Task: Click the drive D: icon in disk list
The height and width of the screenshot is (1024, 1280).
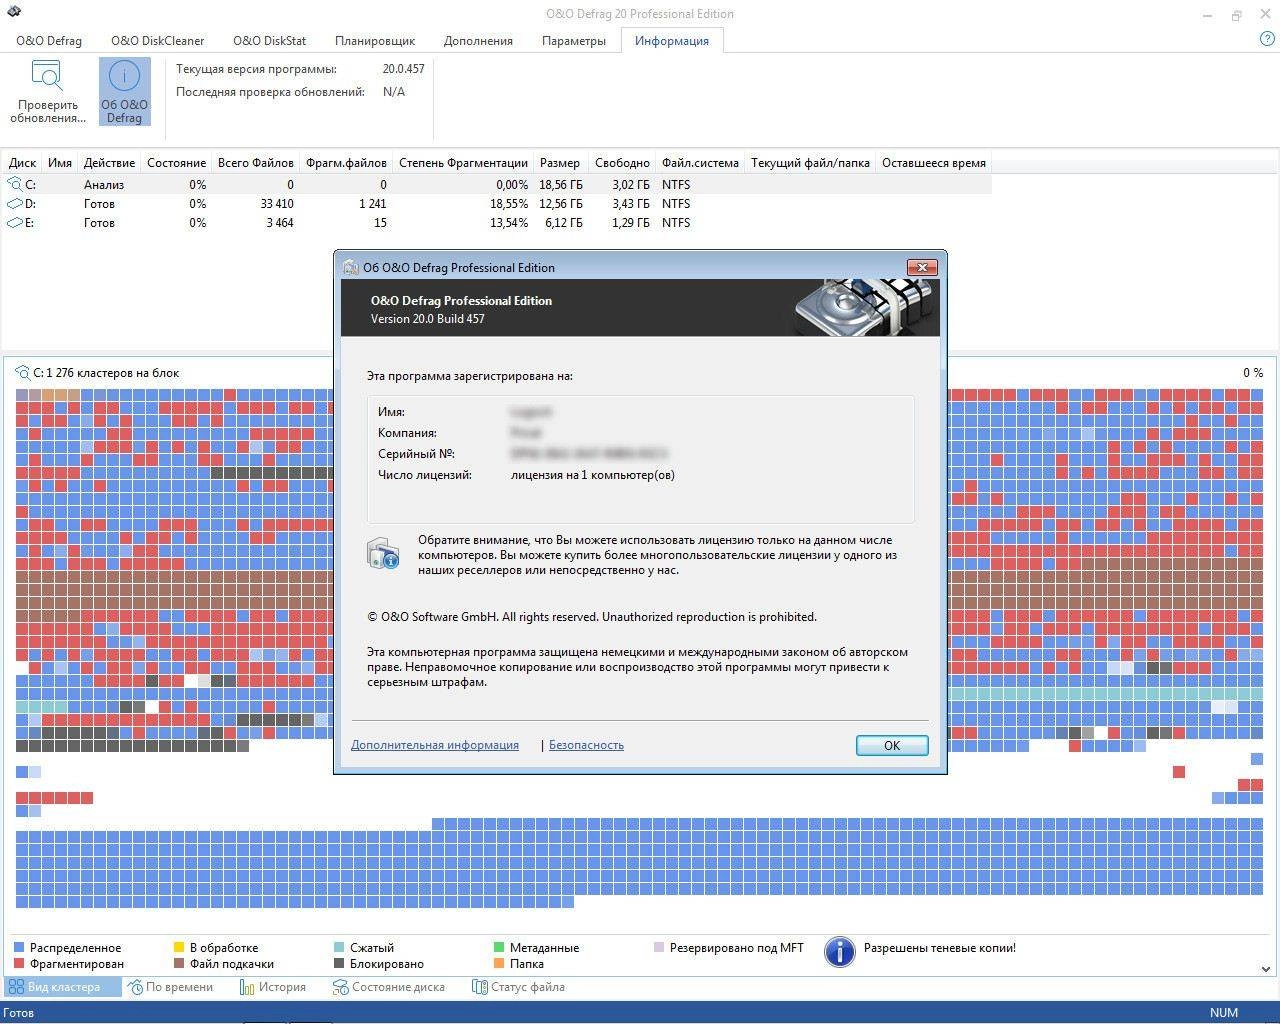Action: [15, 203]
